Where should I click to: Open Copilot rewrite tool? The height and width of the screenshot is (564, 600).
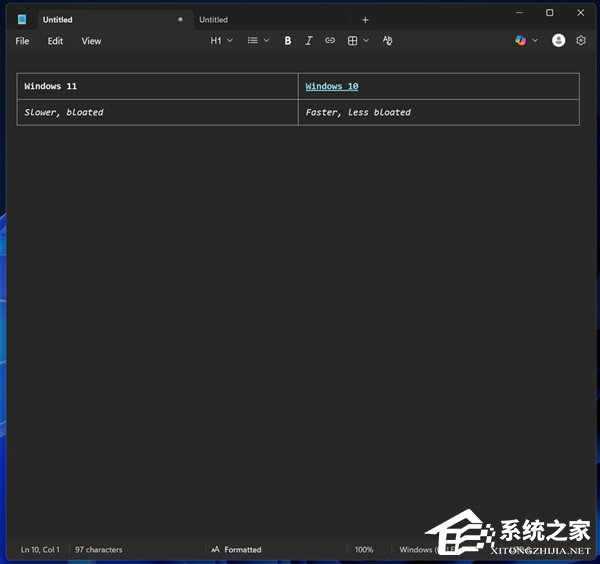click(520, 40)
